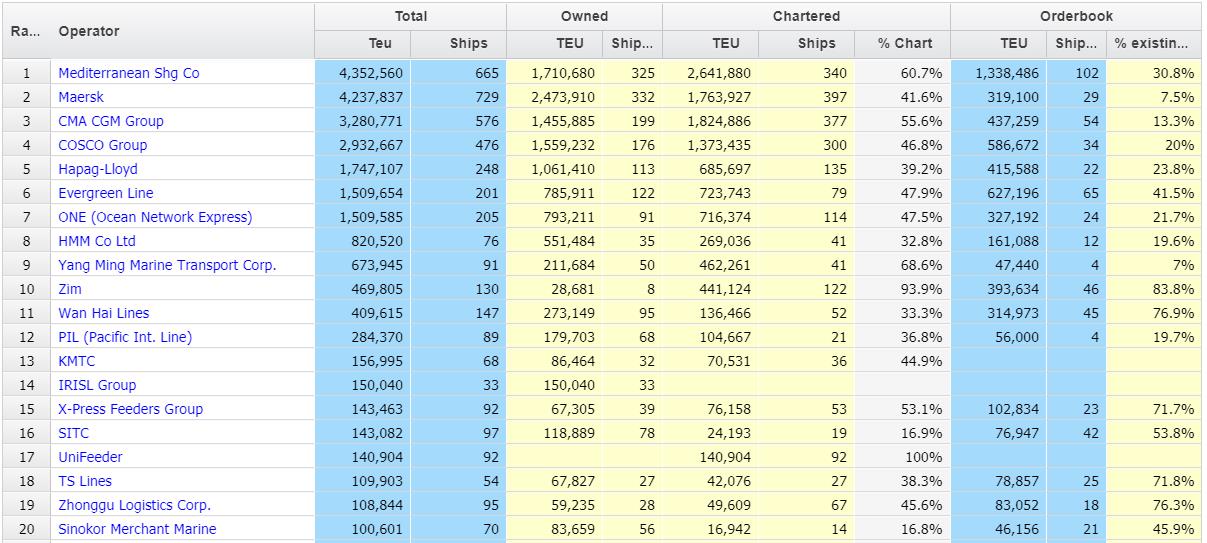Click the Evergreen Line link

pos(105,193)
